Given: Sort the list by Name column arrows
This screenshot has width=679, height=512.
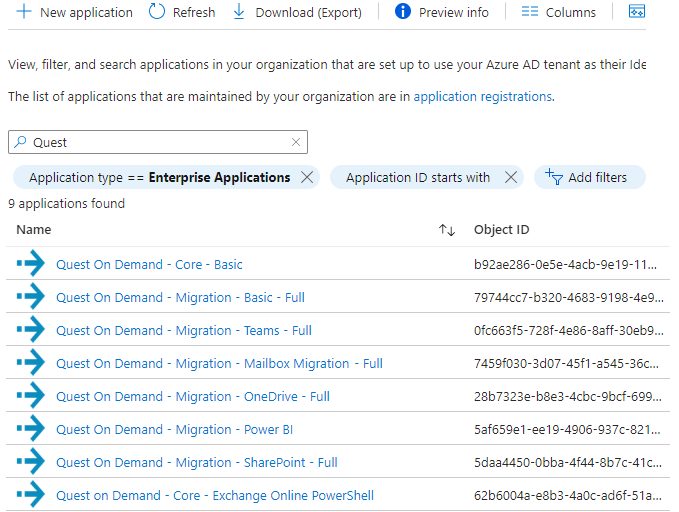Looking at the screenshot, I should (447, 230).
